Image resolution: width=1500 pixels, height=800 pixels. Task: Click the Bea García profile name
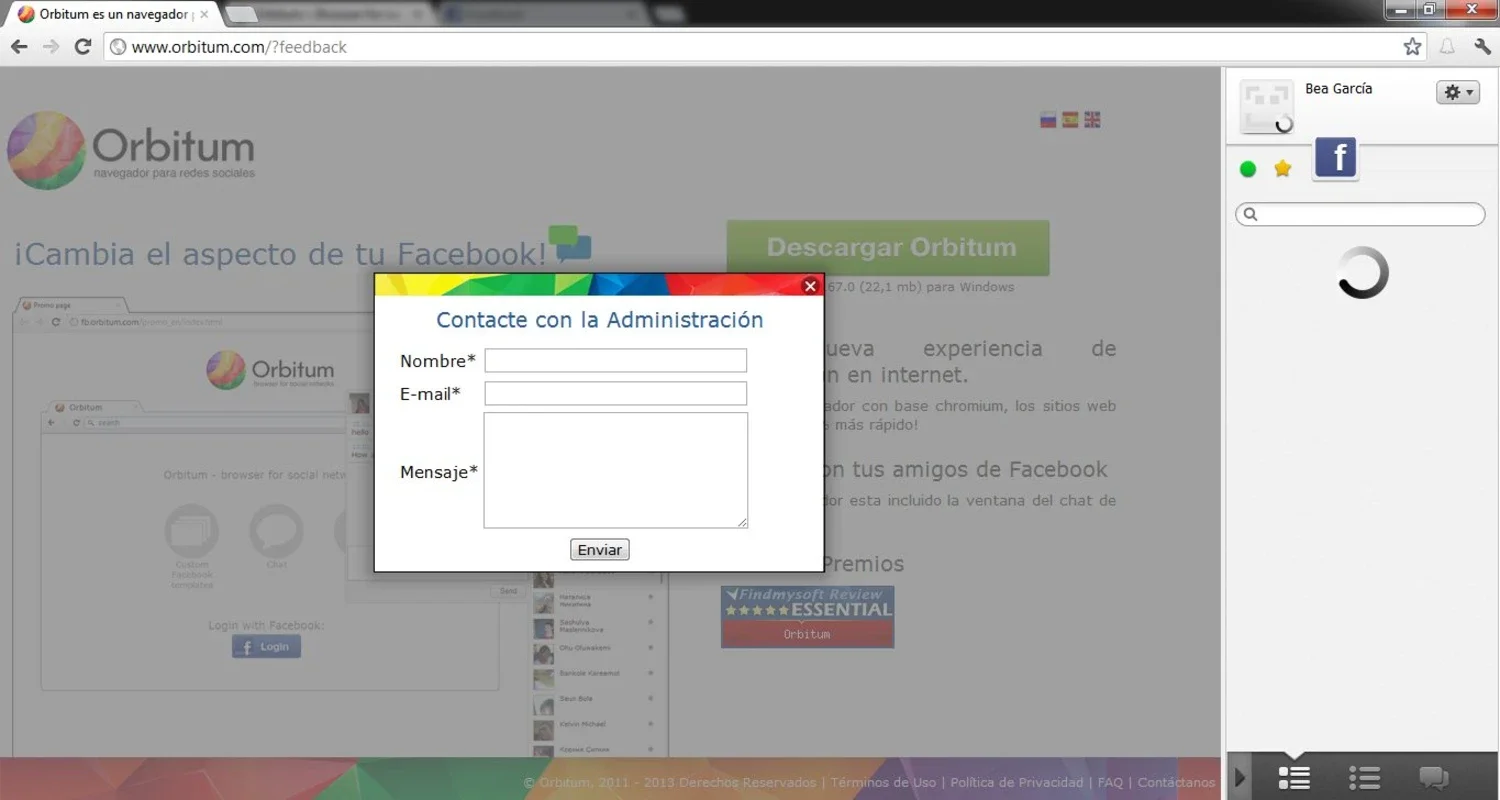tap(1338, 89)
